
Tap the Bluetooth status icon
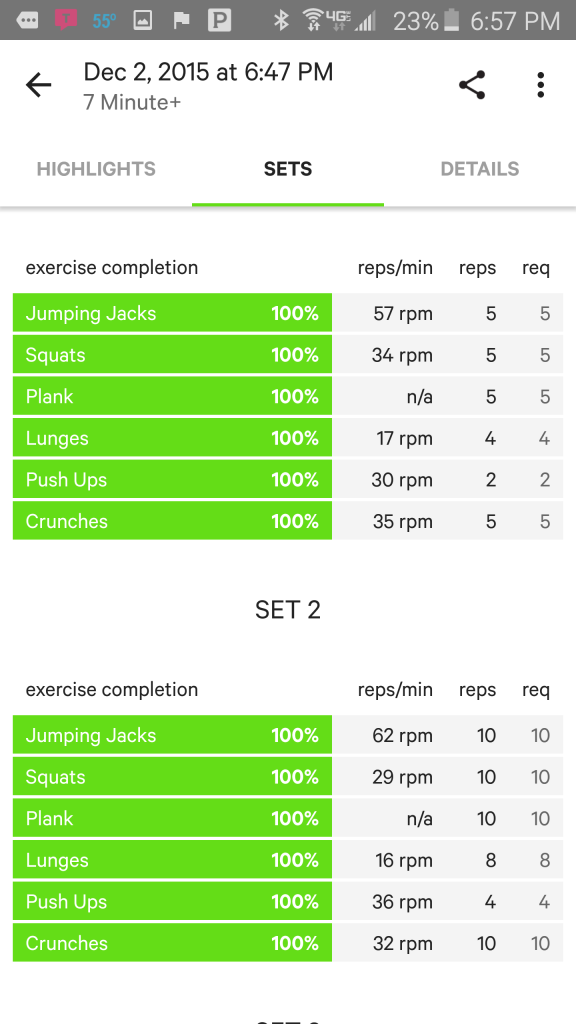[281, 20]
